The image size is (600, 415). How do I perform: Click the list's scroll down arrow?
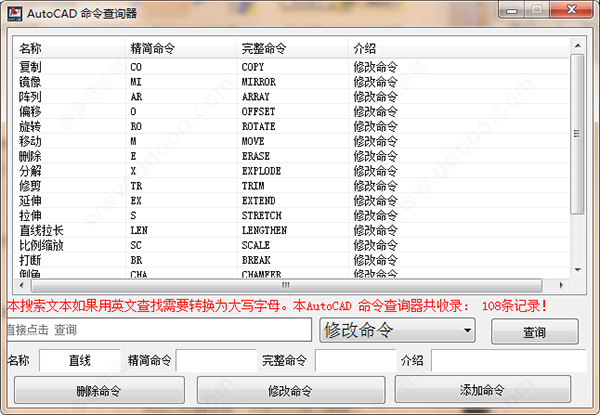pos(578,270)
